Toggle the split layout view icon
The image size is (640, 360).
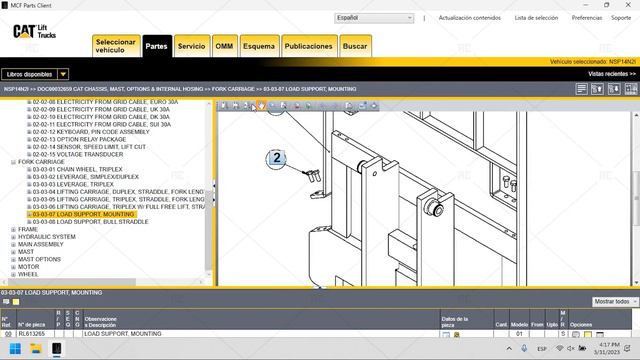click(x=631, y=89)
